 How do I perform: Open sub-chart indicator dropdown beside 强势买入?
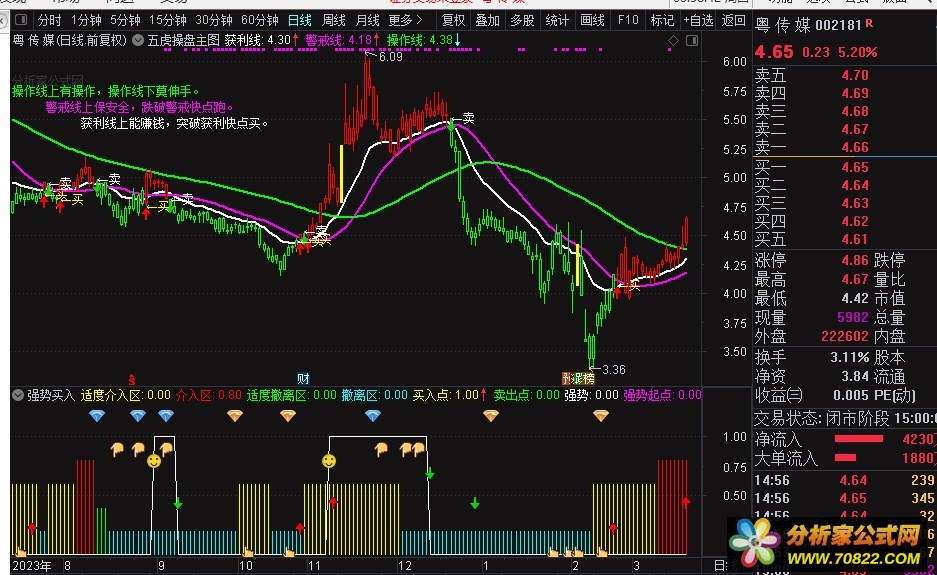point(18,395)
